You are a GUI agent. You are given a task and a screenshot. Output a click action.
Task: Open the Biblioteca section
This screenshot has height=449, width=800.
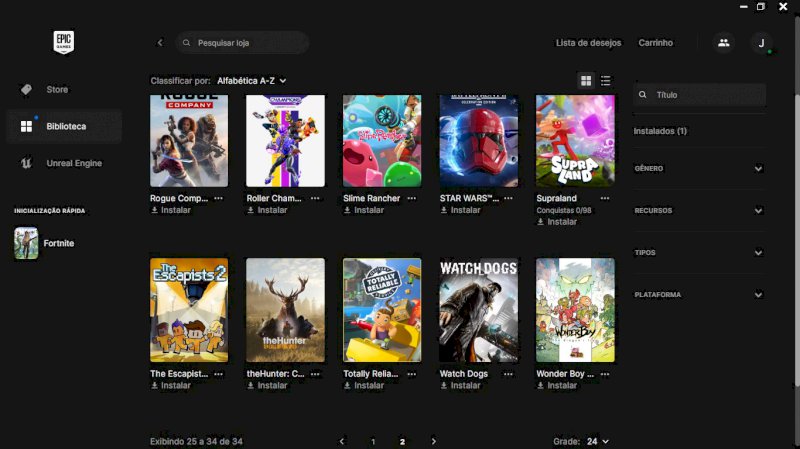64,126
